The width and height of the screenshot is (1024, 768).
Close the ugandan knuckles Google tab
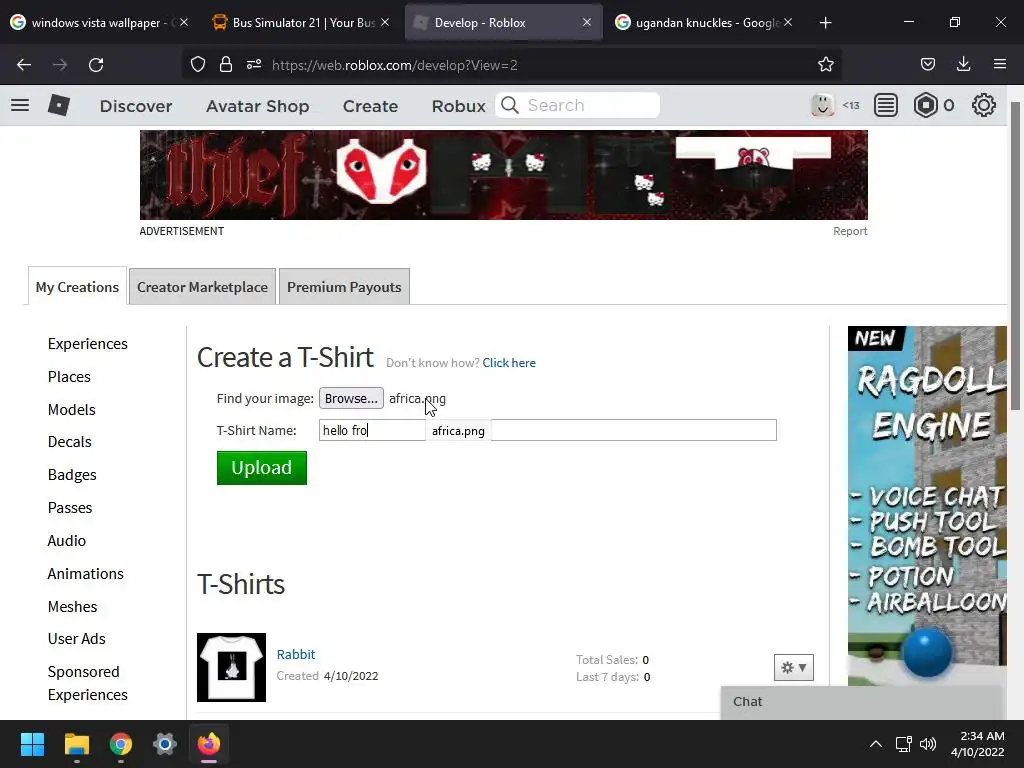pos(788,22)
